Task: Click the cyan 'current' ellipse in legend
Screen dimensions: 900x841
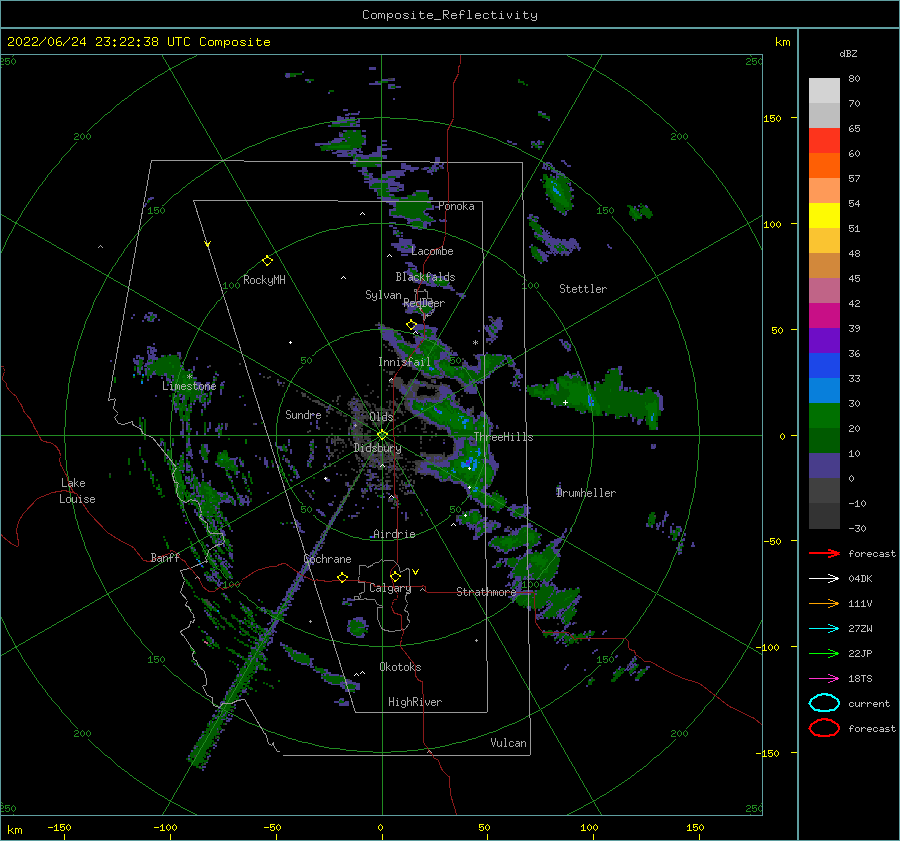Action: click(824, 703)
